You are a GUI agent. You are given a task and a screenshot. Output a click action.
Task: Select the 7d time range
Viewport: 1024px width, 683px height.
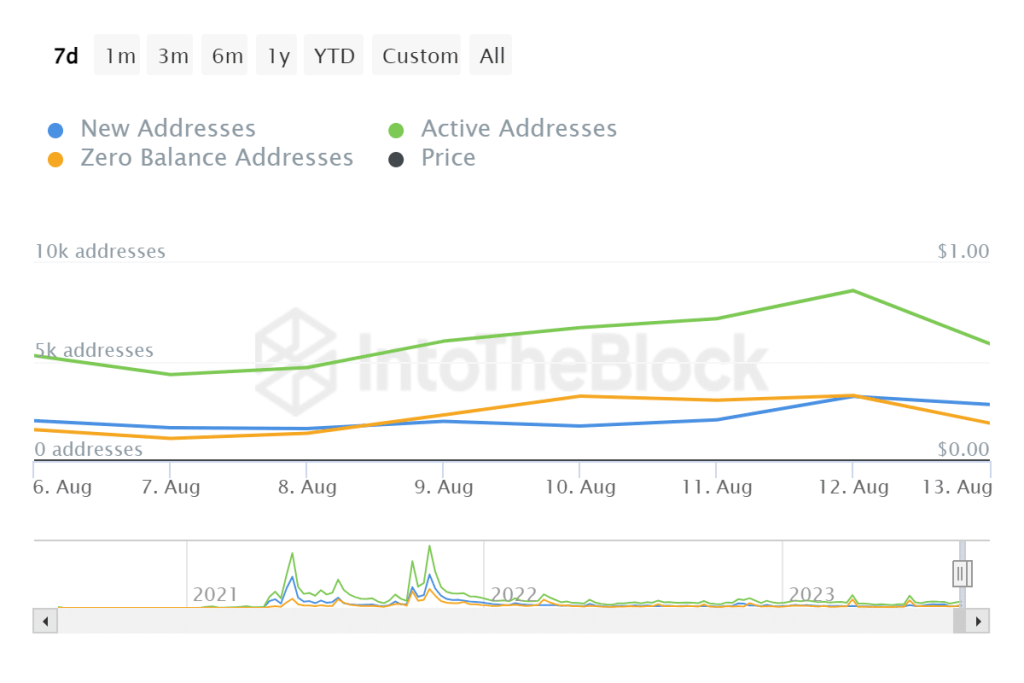(66, 56)
